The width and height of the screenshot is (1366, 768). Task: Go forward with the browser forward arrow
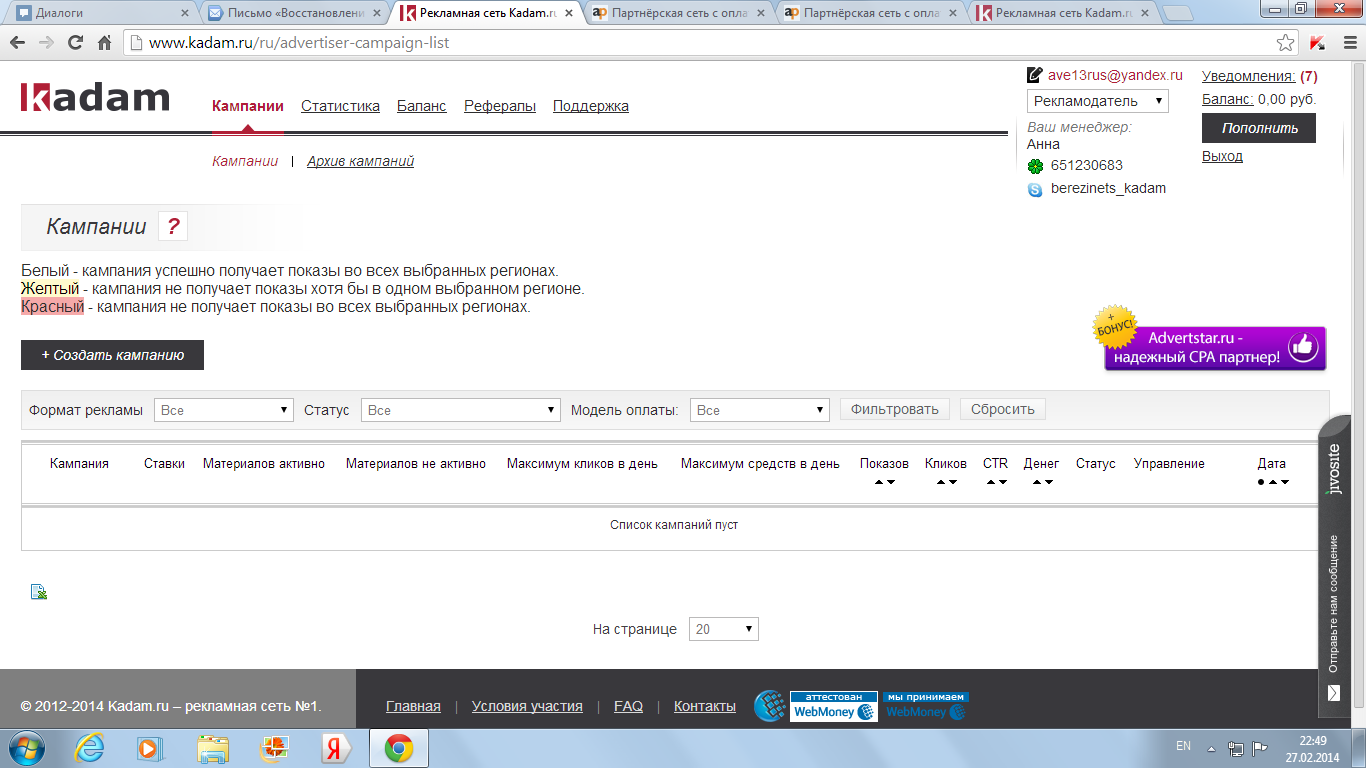click(x=46, y=43)
